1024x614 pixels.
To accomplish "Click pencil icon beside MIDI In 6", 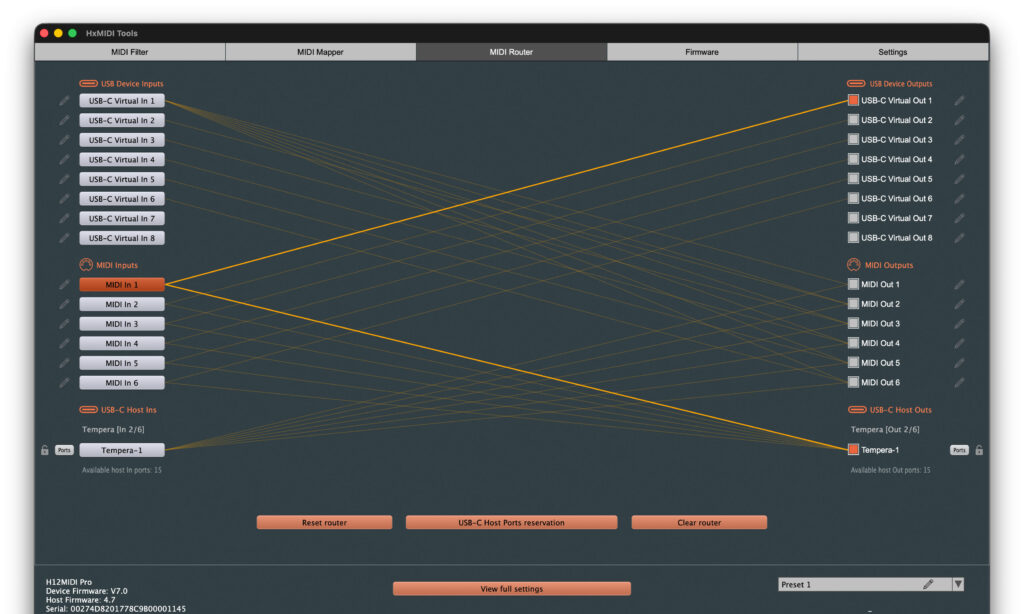I will coord(64,383).
